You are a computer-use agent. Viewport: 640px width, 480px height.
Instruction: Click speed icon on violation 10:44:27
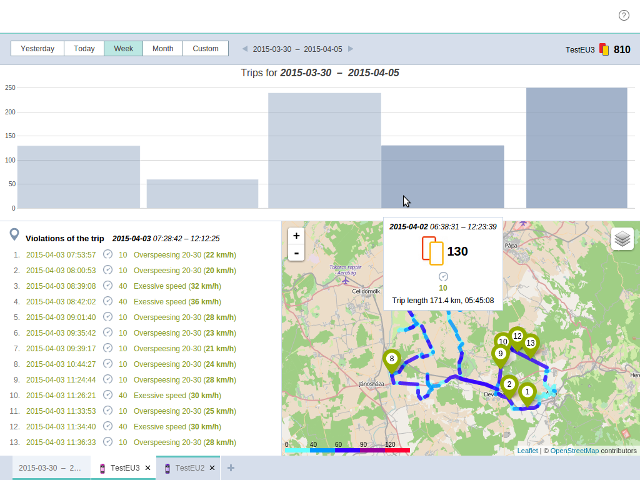pyautogui.click(x=107, y=364)
